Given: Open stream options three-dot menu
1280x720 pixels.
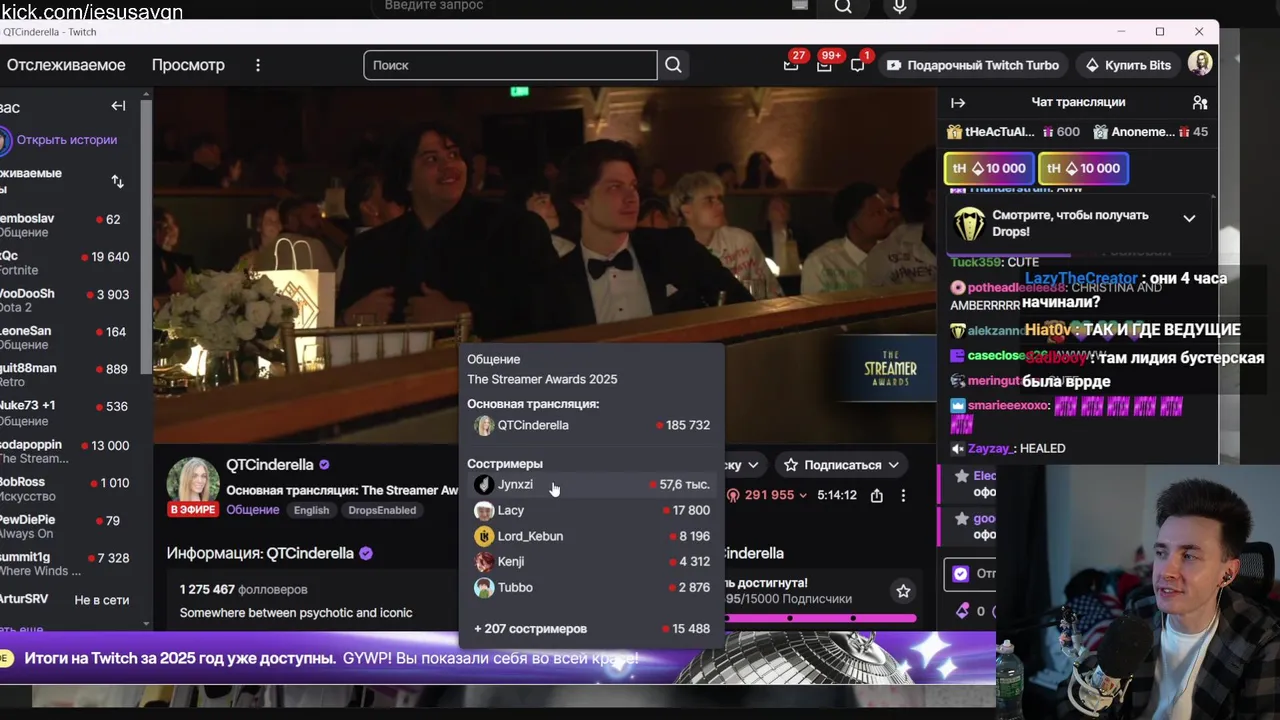Looking at the screenshot, I should [903, 495].
